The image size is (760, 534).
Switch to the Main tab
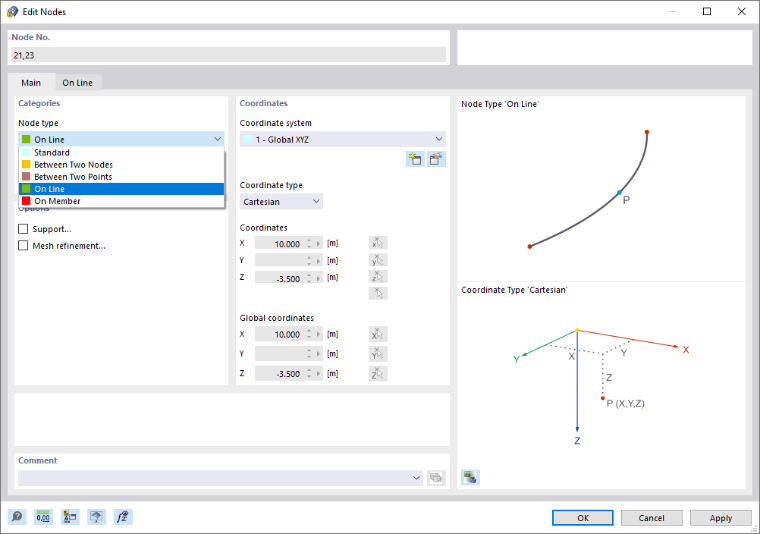click(x=31, y=83)
